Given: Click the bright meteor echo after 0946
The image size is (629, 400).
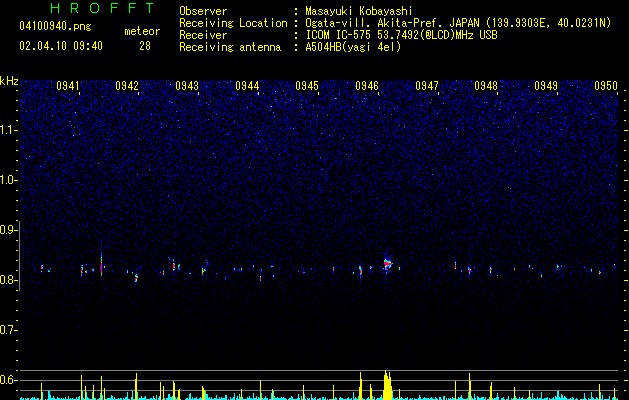Looking at the screenshot, I should (387, 264).
